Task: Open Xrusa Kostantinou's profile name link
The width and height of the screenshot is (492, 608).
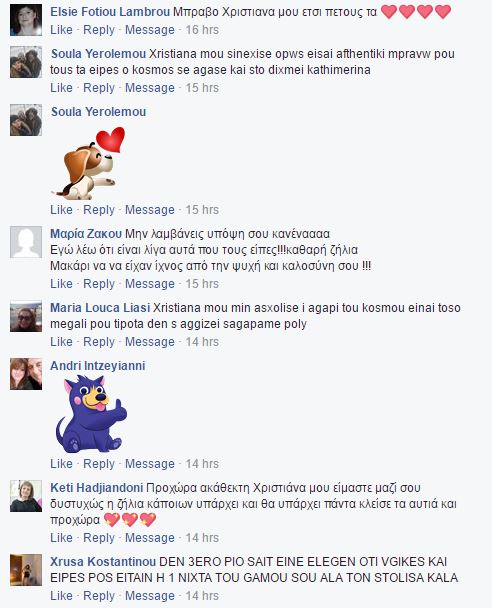Action: click(103, 561)
